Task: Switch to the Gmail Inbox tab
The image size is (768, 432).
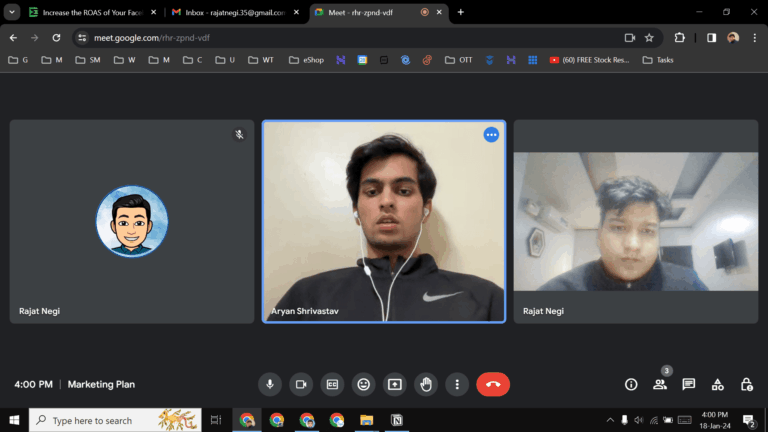Action: click(235, 12)
